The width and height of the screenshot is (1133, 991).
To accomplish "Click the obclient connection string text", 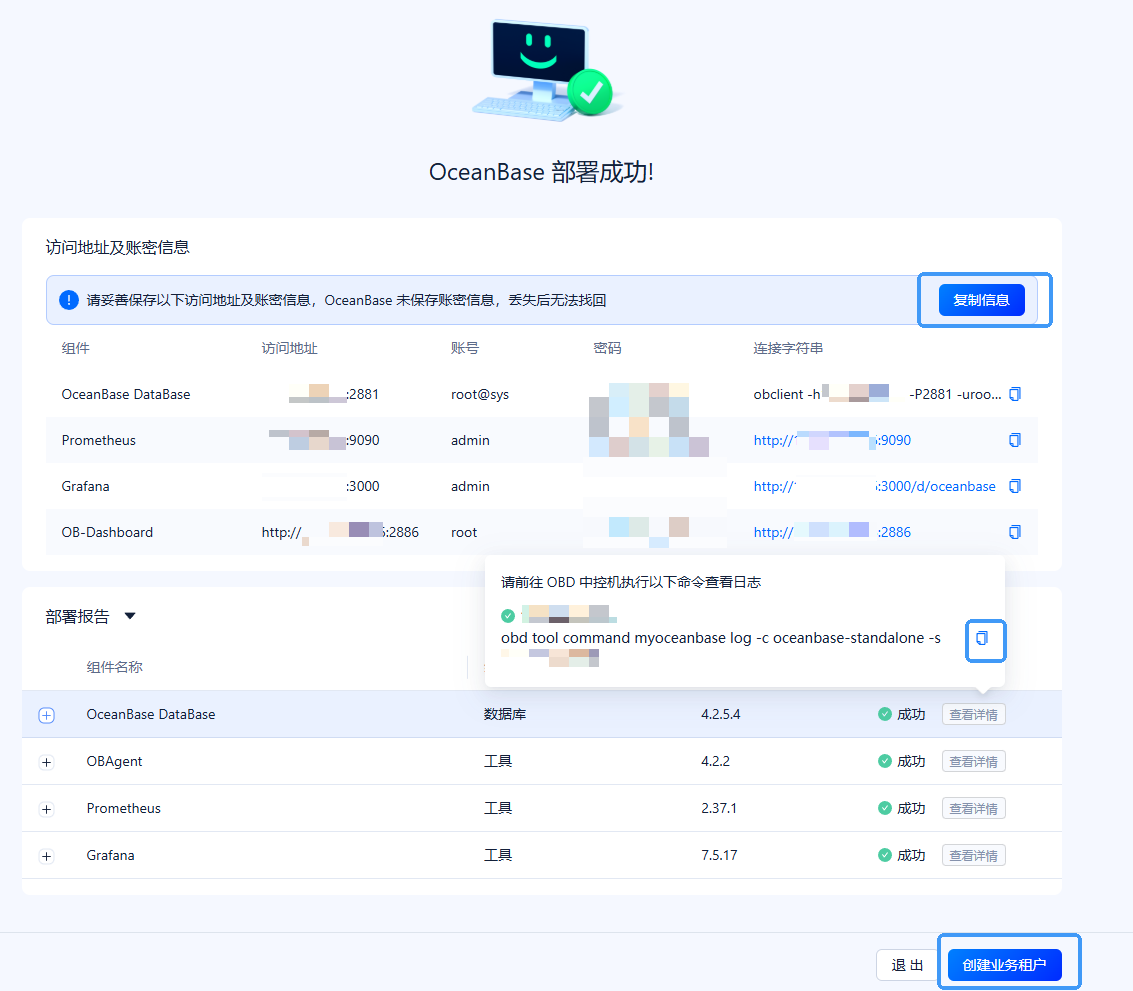I will click(877, 394).
